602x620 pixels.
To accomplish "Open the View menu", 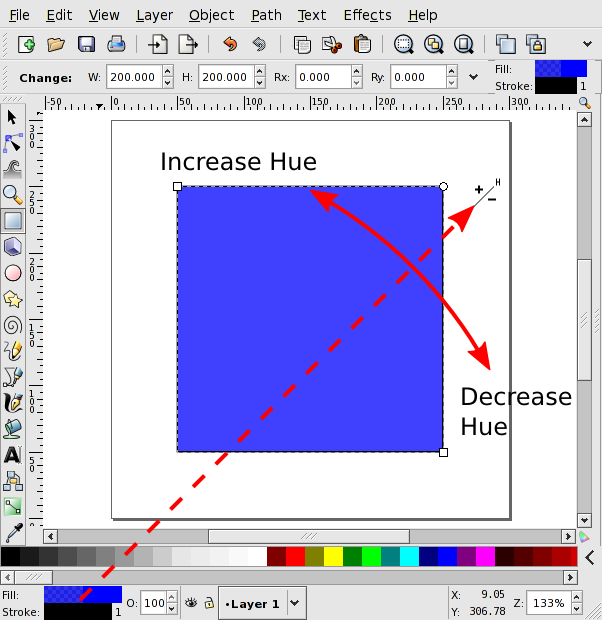I will point(104,15).
